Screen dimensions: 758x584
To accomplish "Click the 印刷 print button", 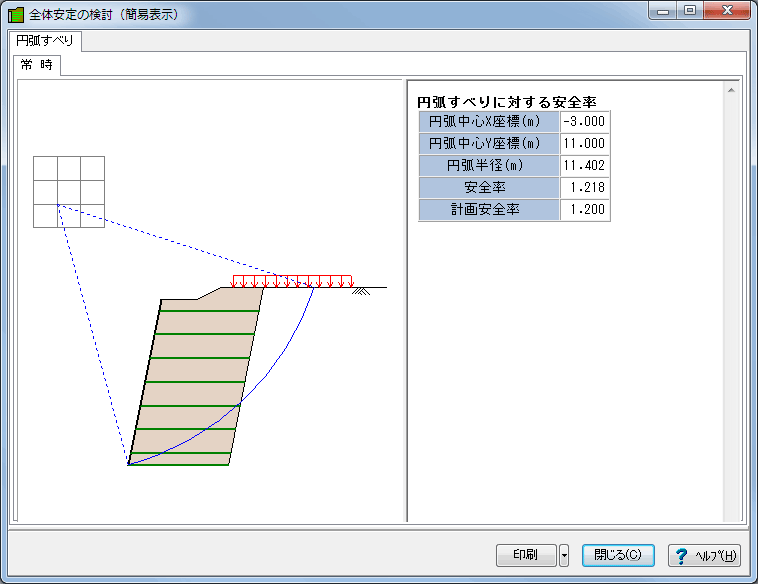I will [526, 555].
